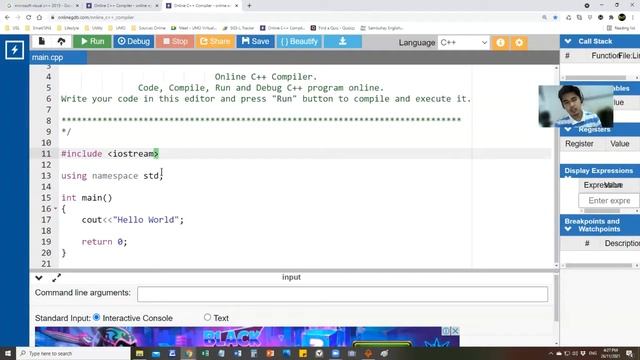Reload the page

click(x=28, y=18)
